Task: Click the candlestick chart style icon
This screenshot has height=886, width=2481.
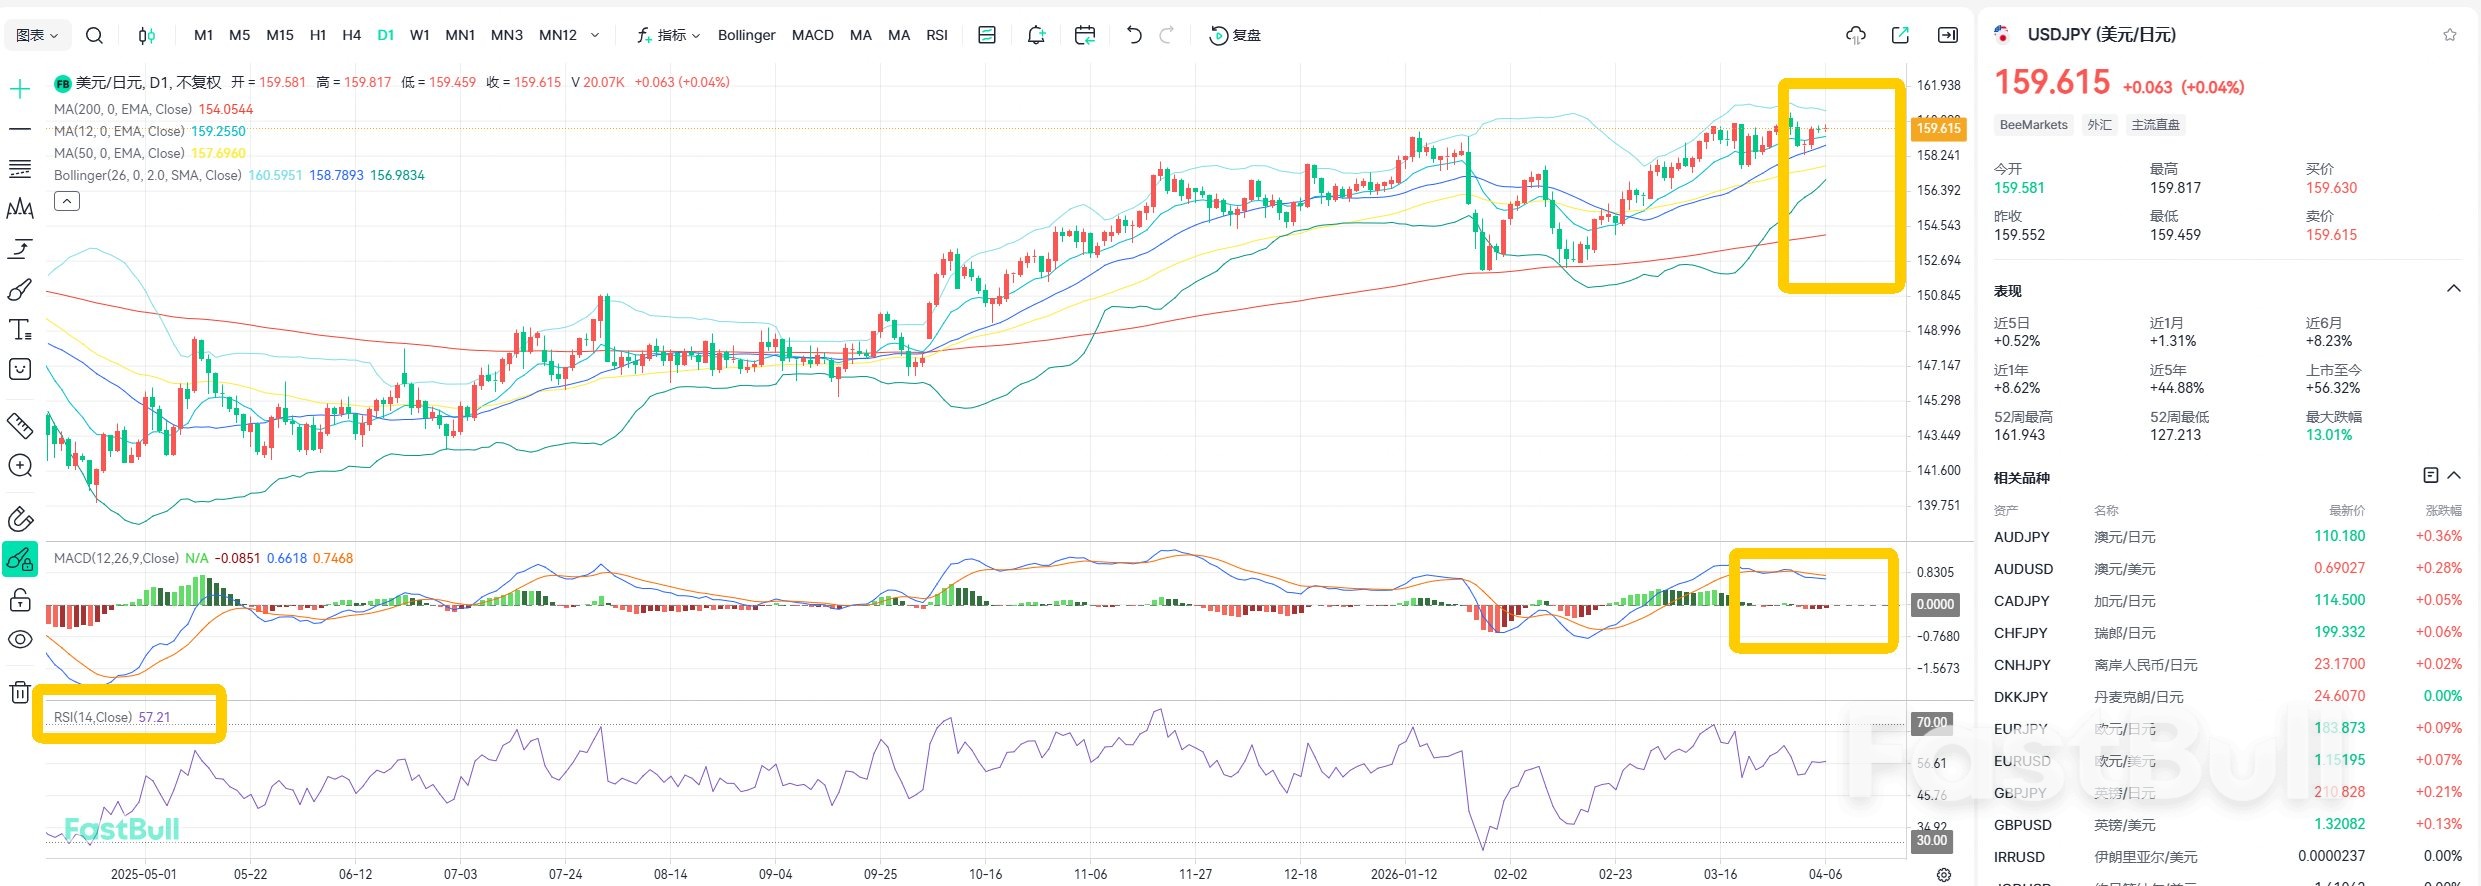Action: pos(146,35)
